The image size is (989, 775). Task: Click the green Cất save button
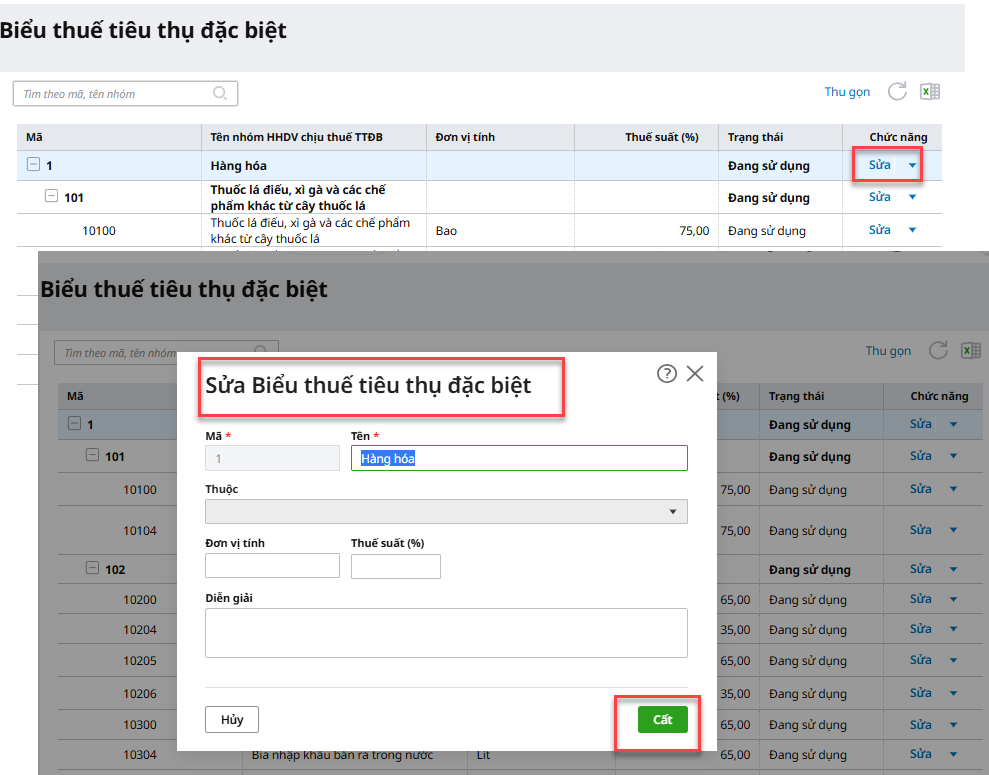(x=662, y=720)
